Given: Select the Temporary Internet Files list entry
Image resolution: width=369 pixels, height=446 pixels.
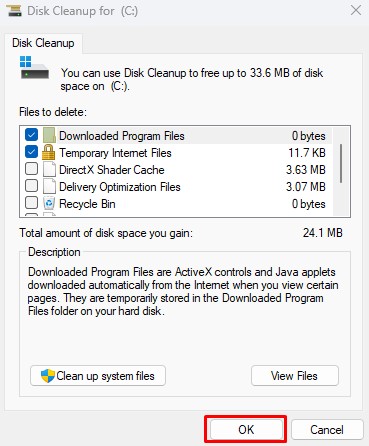Looking at the screenshot, I should coord(176,153).
